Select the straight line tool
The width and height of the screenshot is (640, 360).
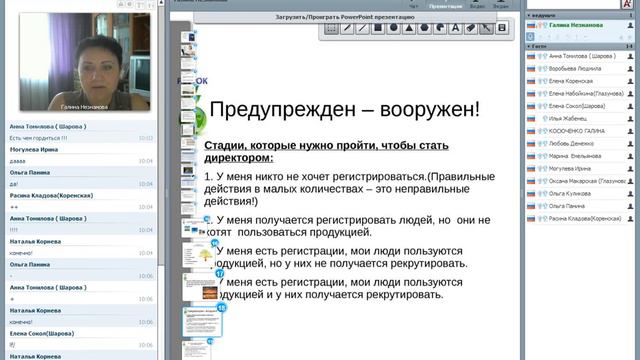point(362,28)
